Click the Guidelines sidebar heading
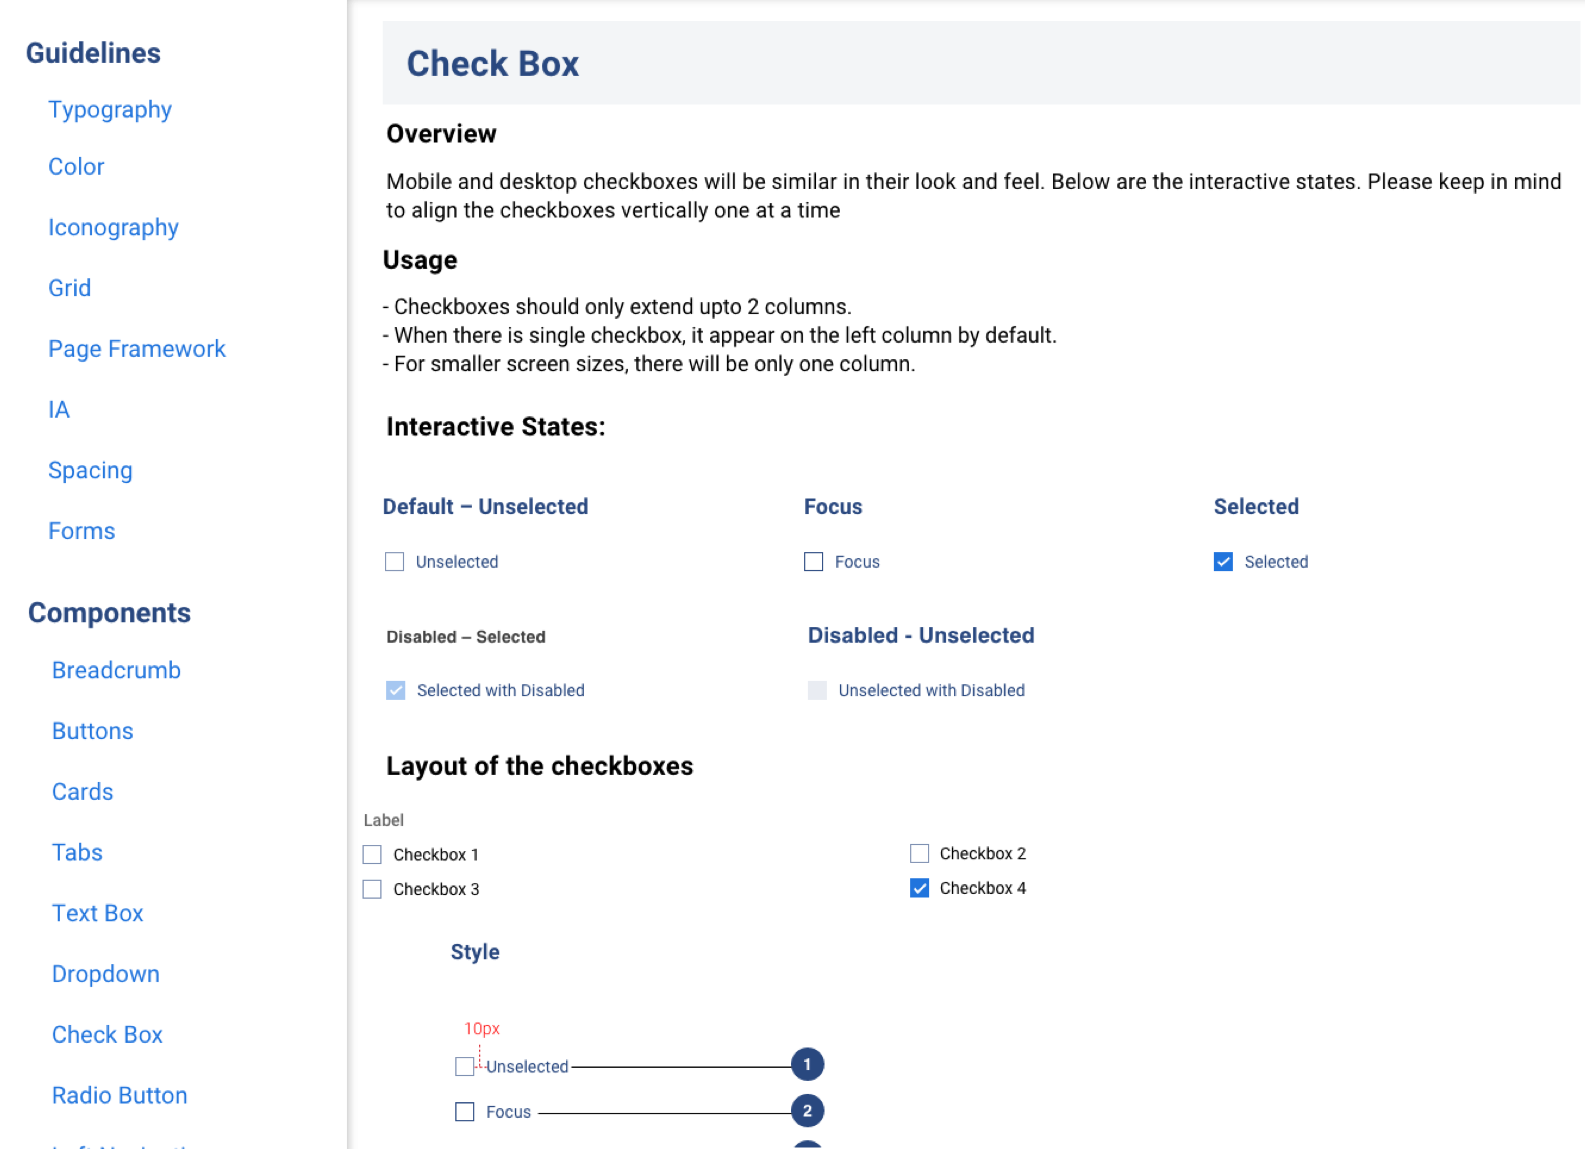This screenshot has height=1149, width=1585. coord(93,53)
